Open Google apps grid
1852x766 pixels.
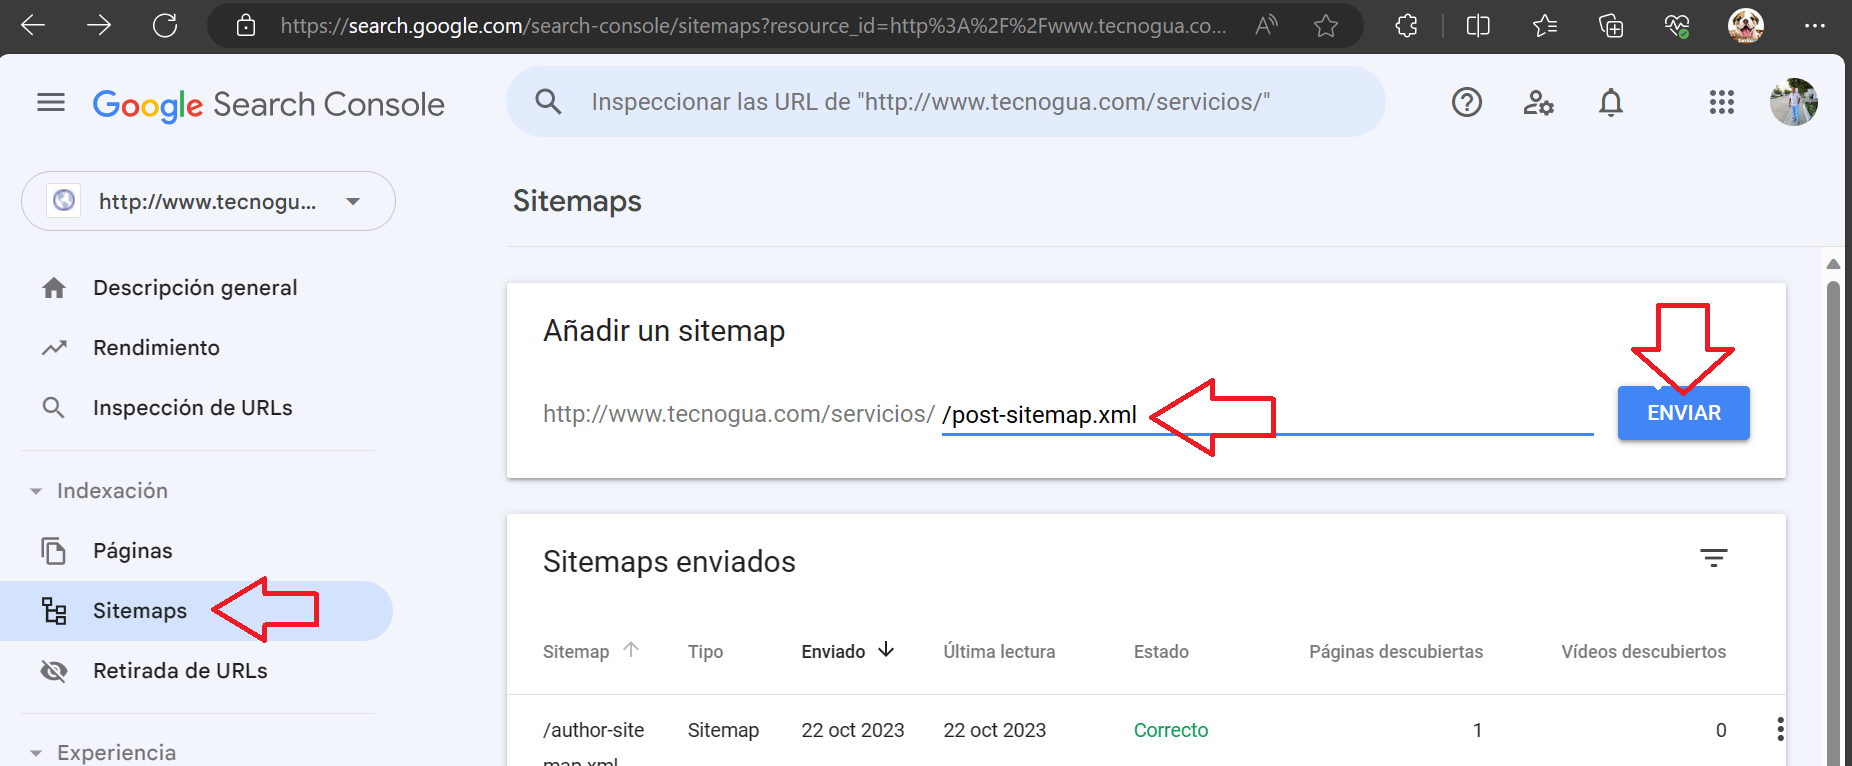(1722, 102)
